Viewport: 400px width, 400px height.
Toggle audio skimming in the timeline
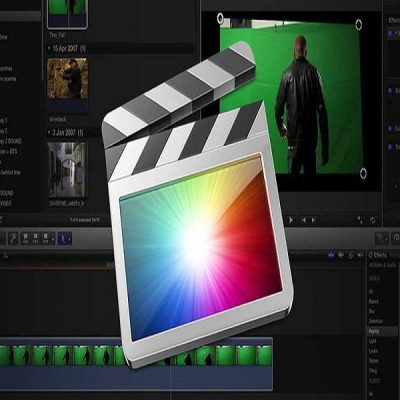[x=341, y=255]
